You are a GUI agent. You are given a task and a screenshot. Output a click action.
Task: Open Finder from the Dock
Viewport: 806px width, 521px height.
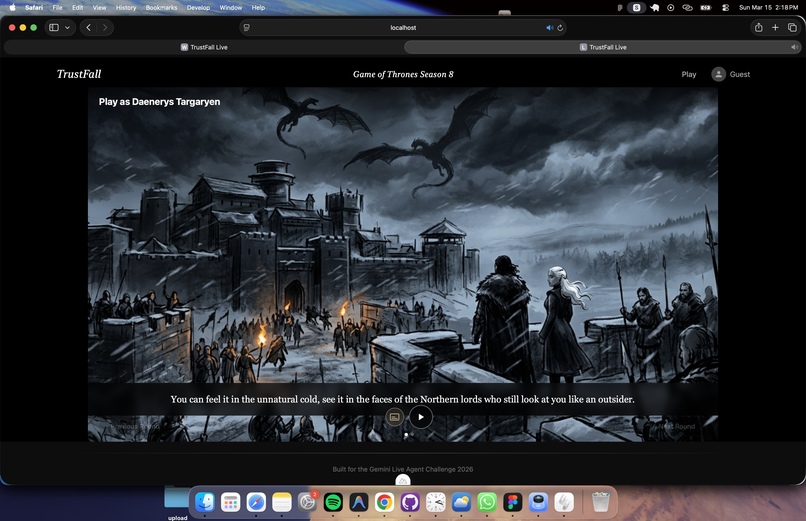click(205, 502)
